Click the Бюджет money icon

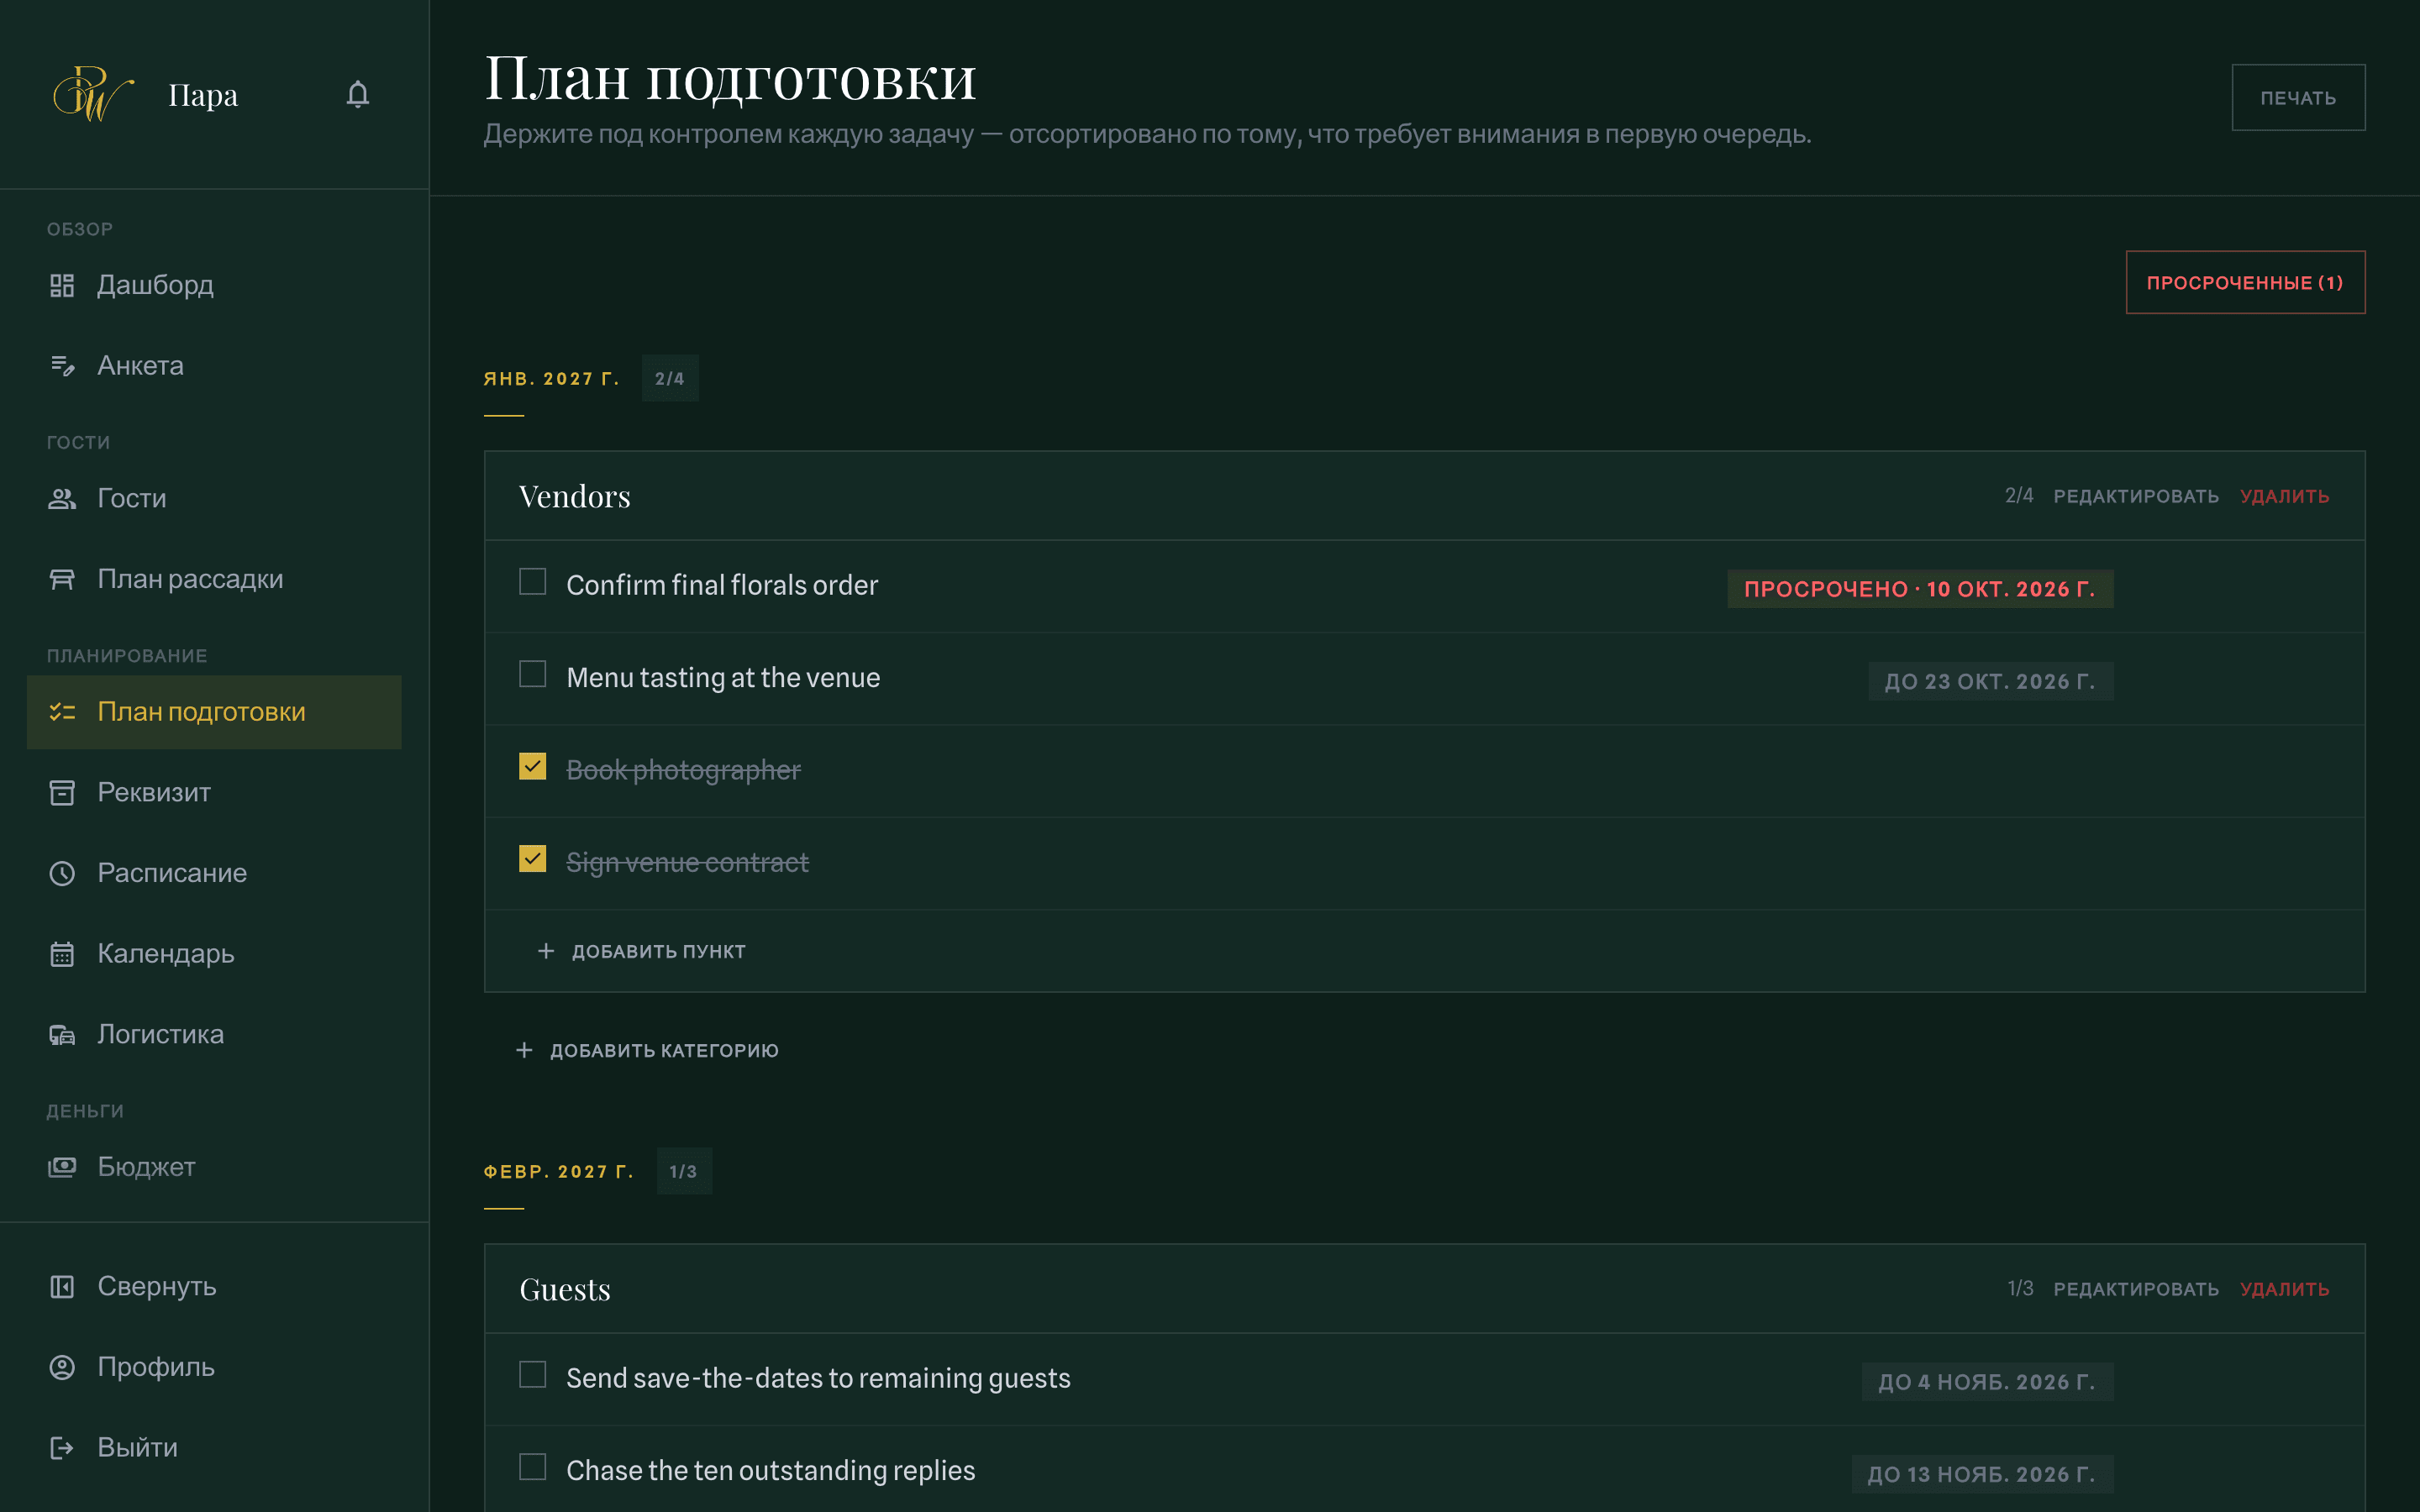62,1167
